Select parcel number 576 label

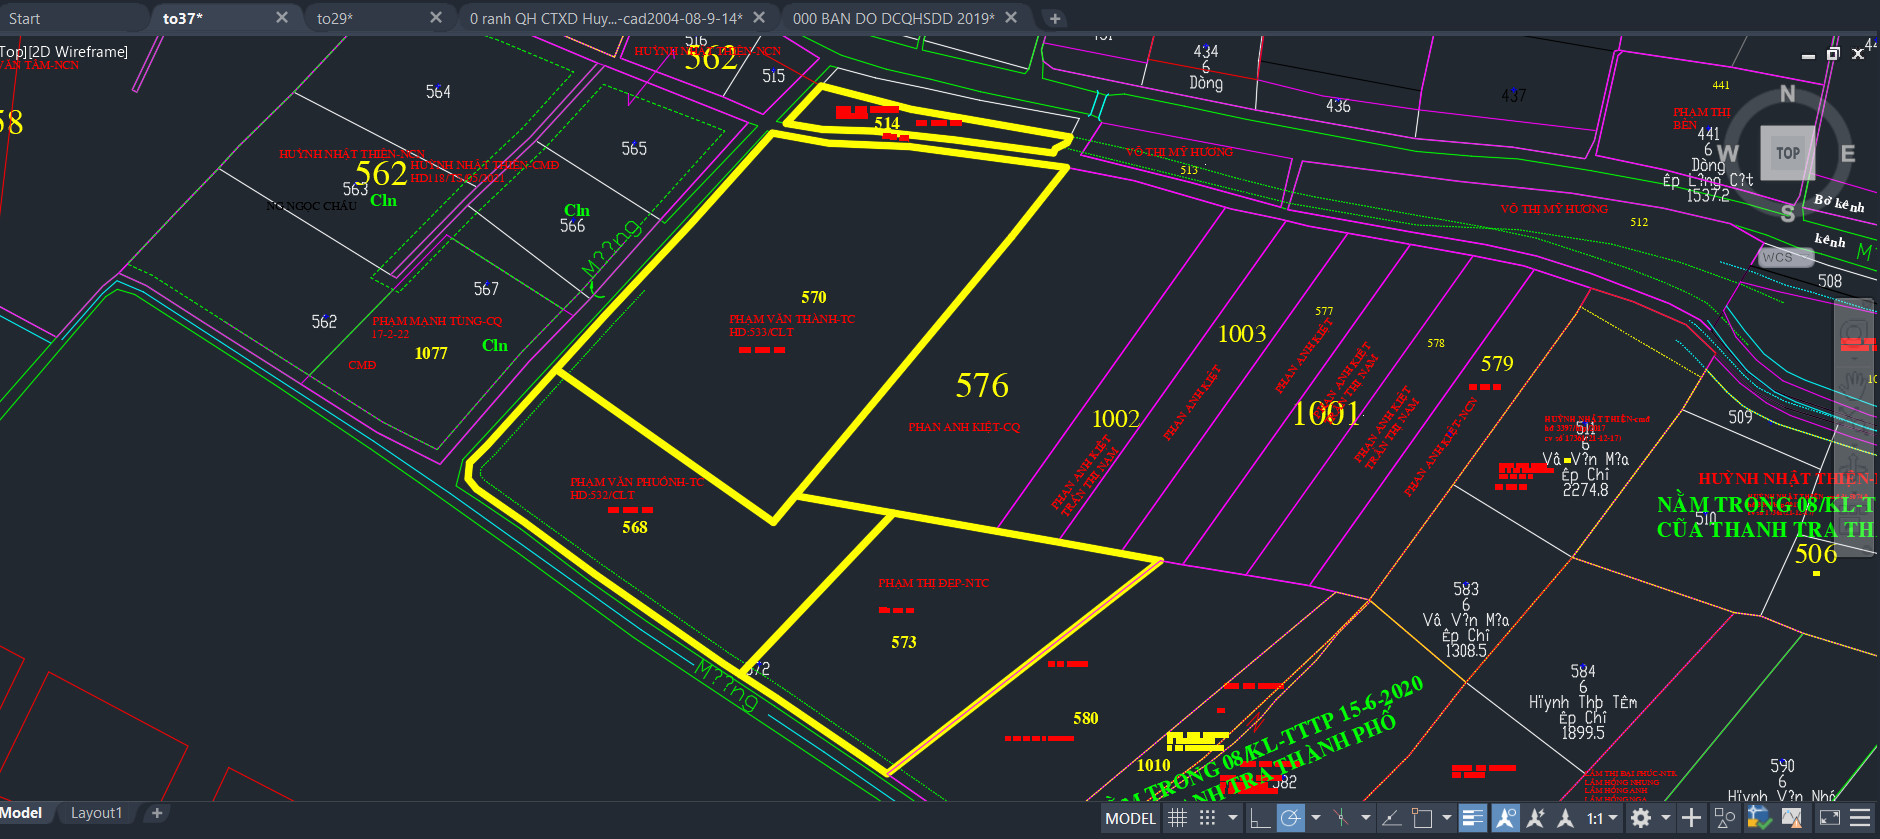pos(982,385)
